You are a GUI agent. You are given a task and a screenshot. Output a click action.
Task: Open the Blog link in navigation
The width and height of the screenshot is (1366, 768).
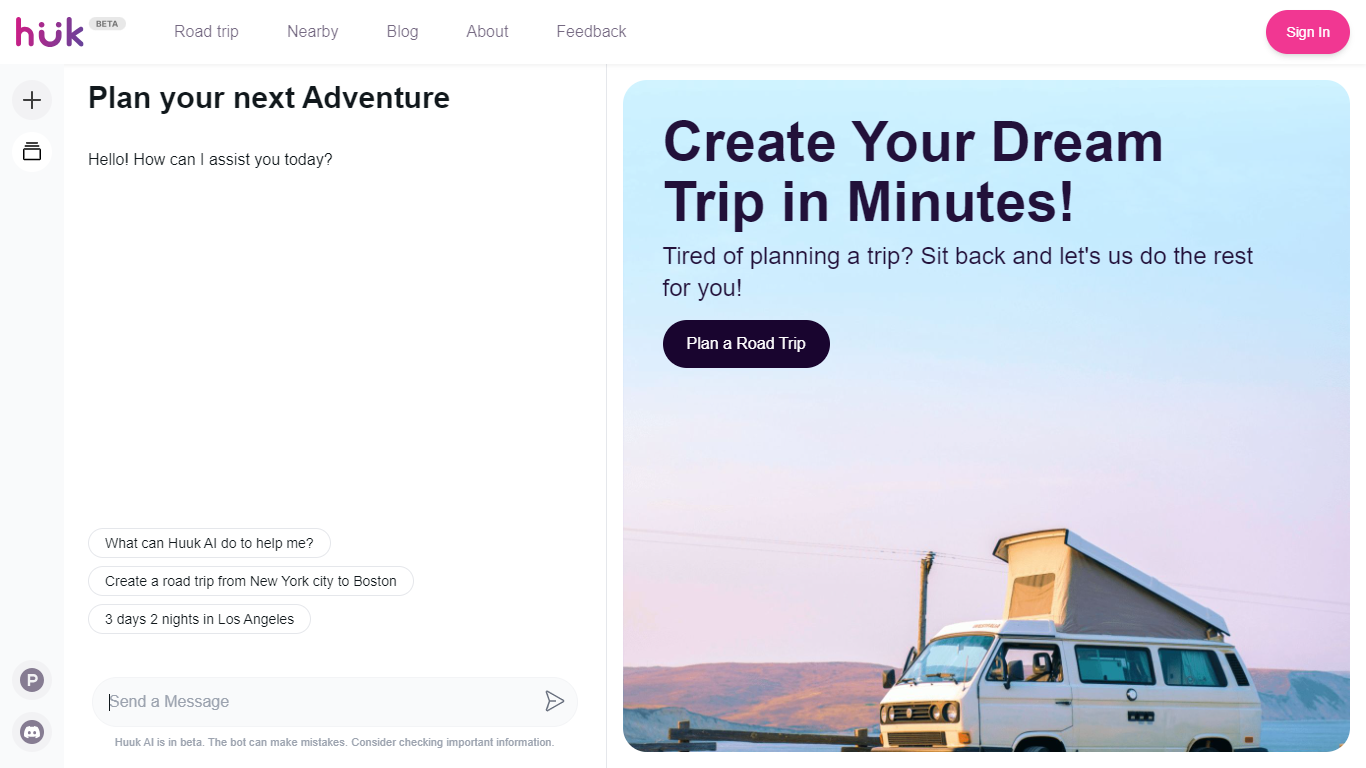(x=402, y=32)
